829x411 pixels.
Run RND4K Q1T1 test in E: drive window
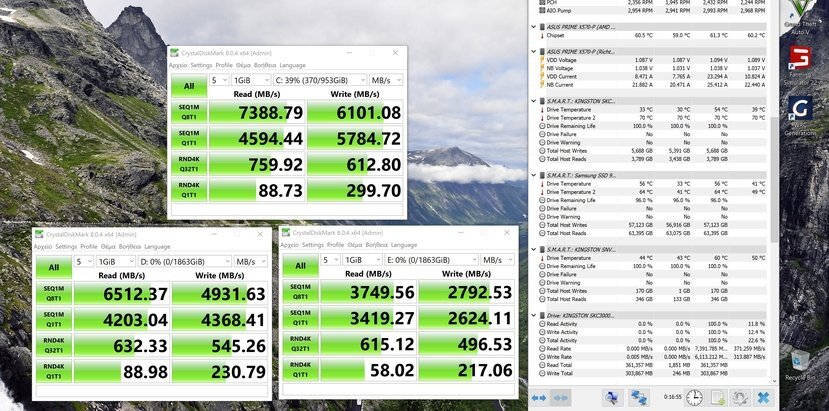pyautogui.click(x=300, y=370)
